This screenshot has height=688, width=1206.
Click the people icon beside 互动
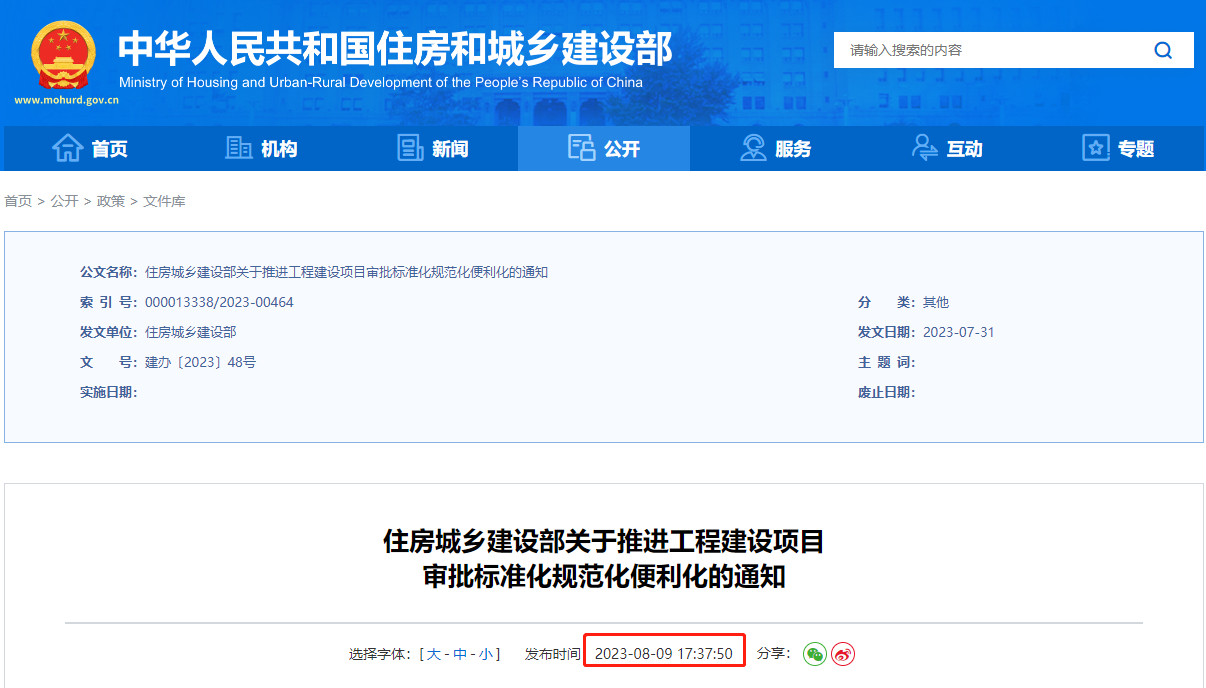[925, 148]
